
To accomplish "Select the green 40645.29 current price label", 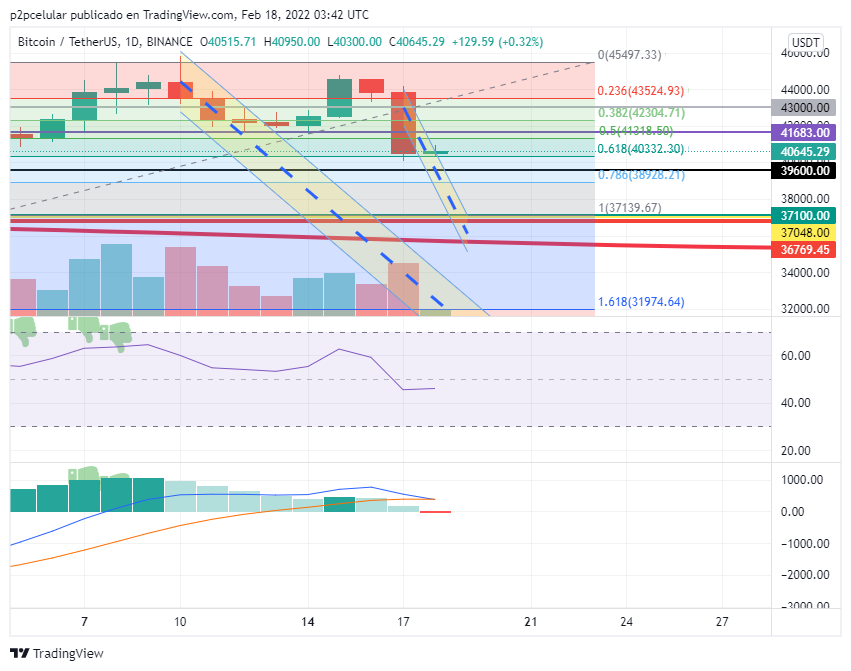I will 804,151.
